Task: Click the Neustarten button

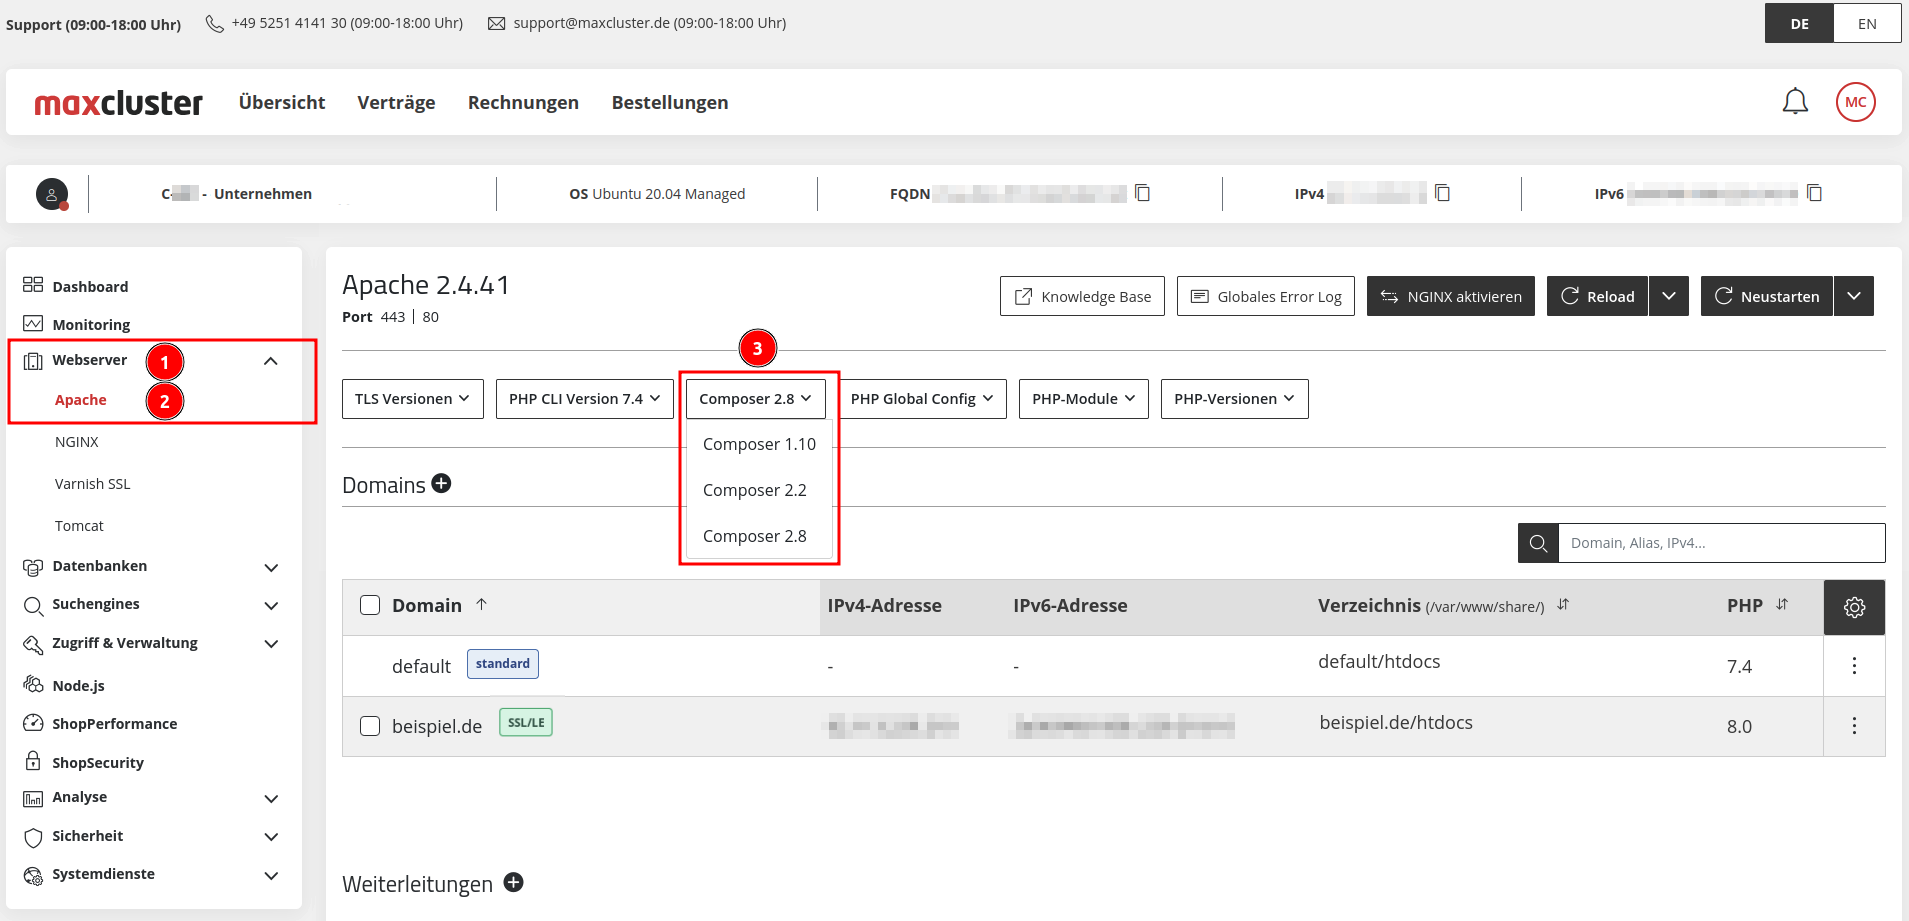Action: click(1767, 296)
